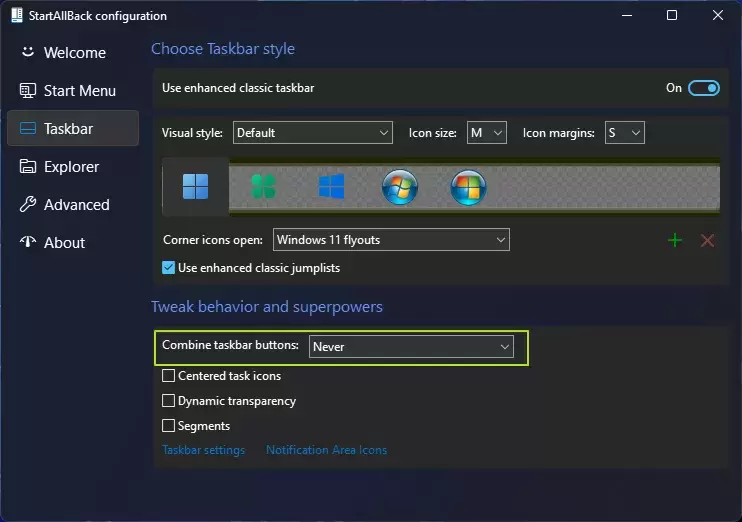Click the red X remove icon
This screenshot has width=742, height=522.
(x=707, y=240)
